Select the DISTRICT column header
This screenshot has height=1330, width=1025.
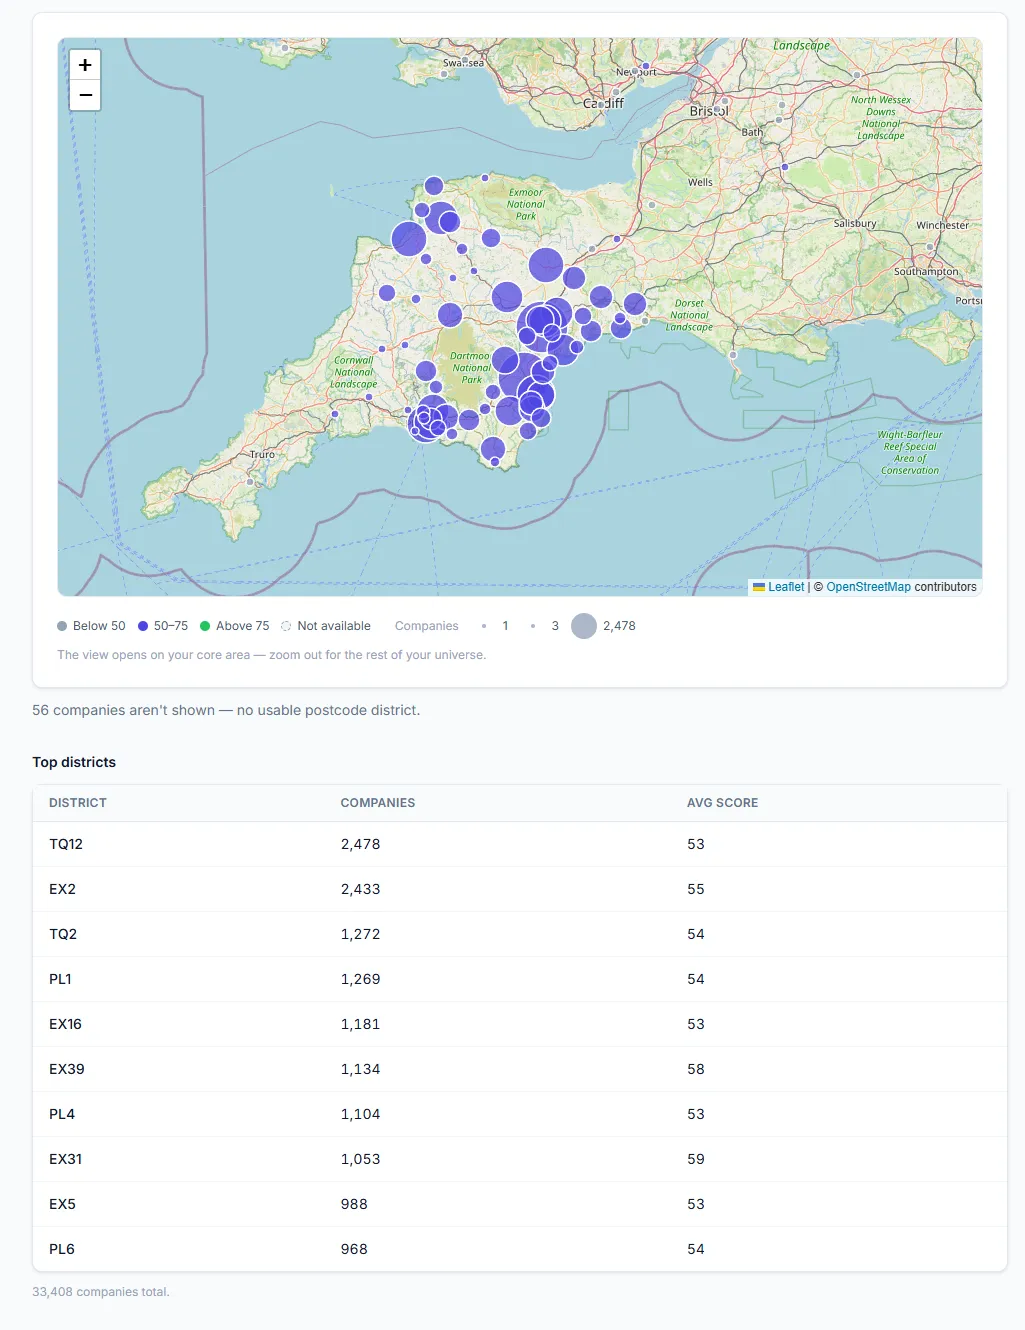coord(78,803)
